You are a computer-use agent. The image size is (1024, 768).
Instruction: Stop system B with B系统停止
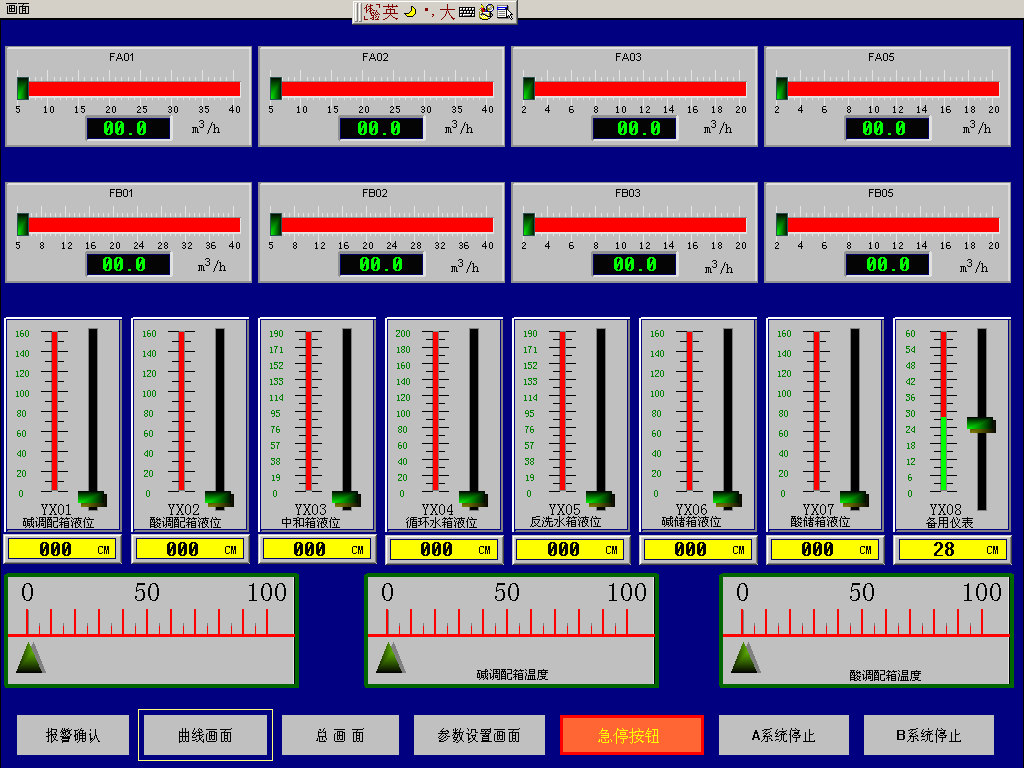click(928, 735)
